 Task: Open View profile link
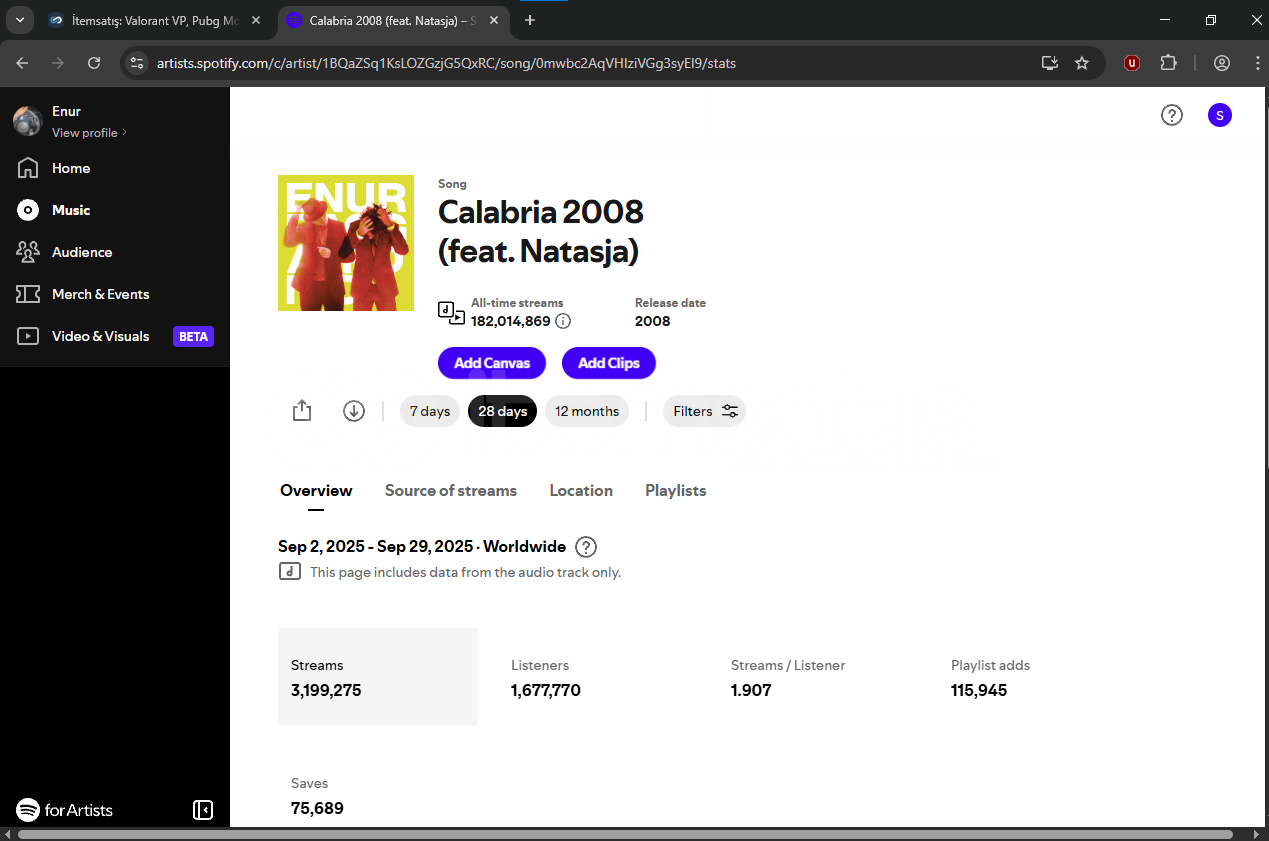pyautogui.click(x=89, y=133)
